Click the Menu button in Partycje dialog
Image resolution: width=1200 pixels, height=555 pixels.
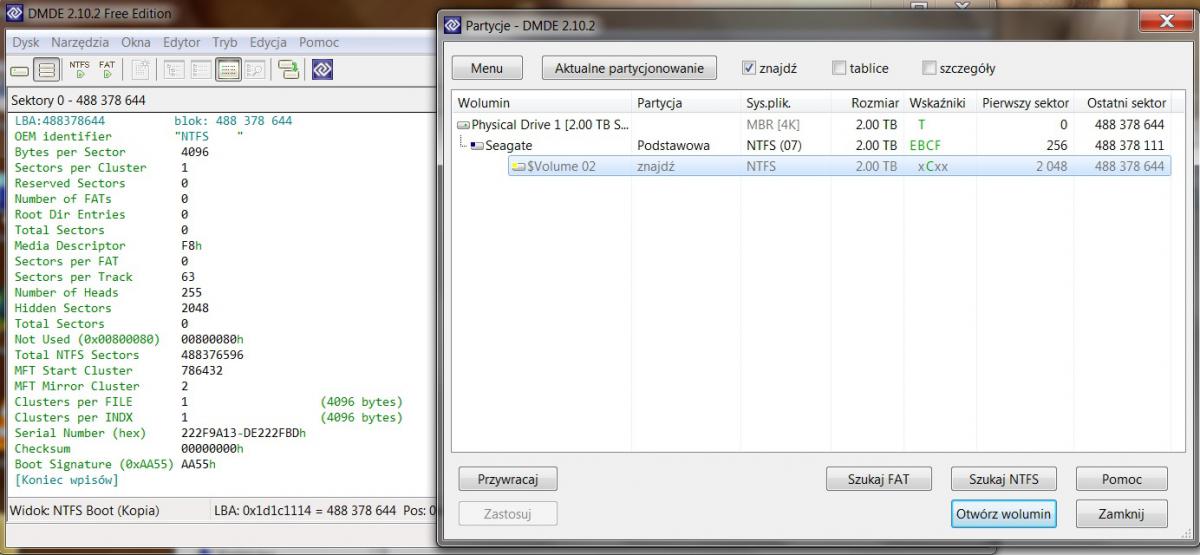pyautogui.click(x=487, y=68)
